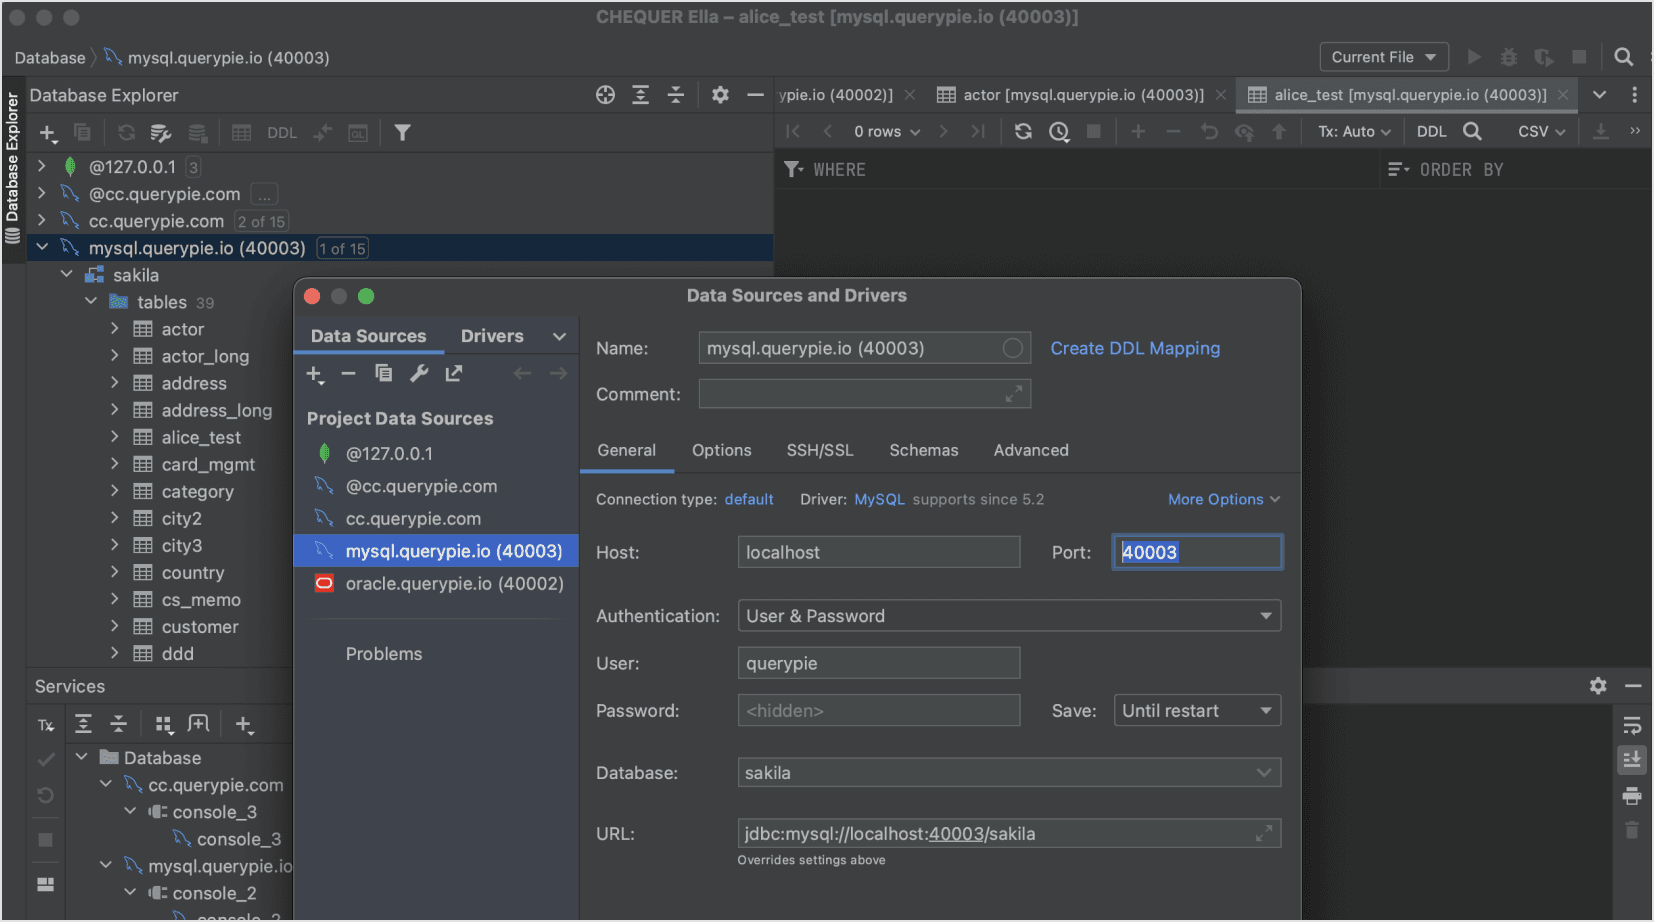Expand the country table in sakila

click(x=116, y=572)
